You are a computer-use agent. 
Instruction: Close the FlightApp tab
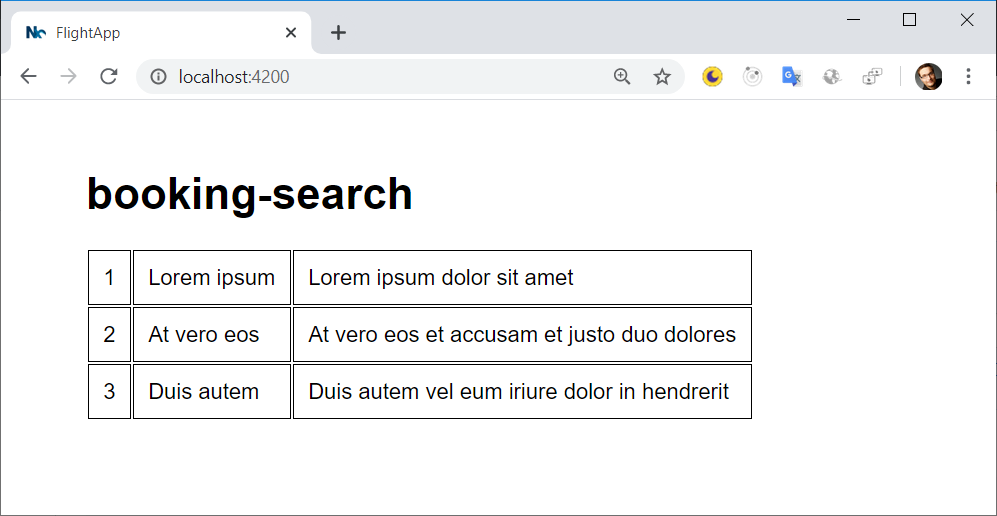click(291, 32)
